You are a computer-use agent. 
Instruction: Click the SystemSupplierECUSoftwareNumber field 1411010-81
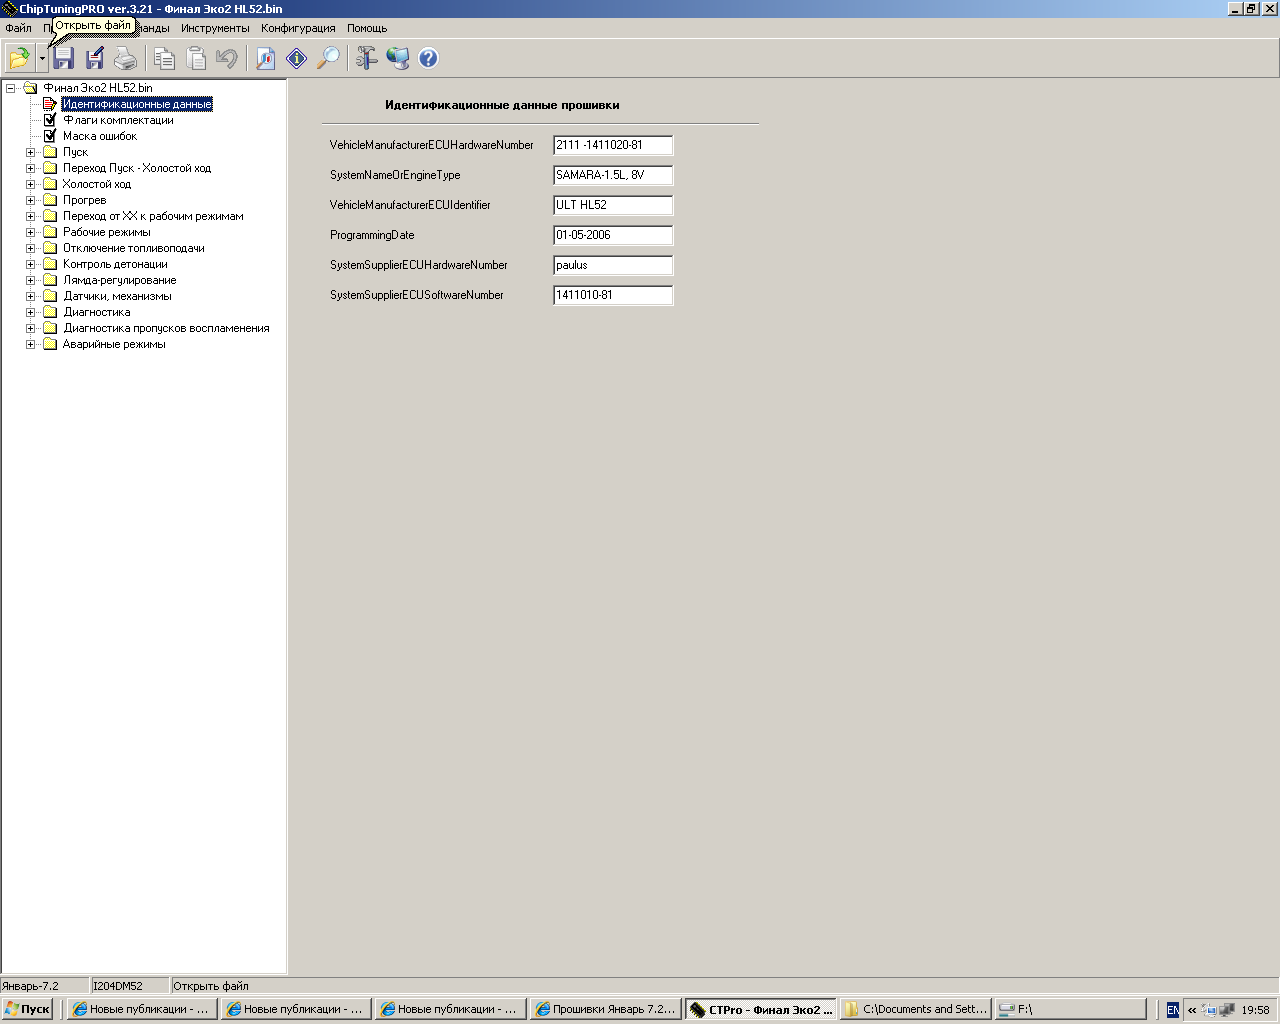pyautogui.click(x=613, y=295)
